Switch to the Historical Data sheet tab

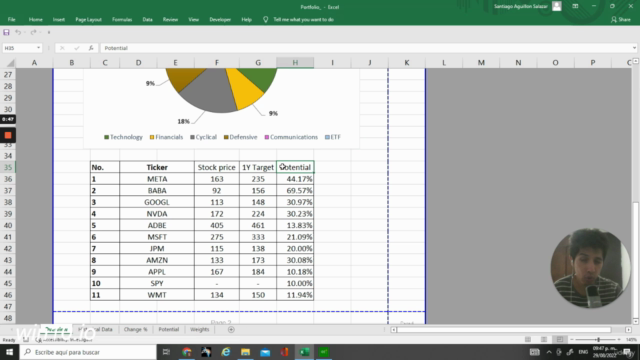click(95, 329)
